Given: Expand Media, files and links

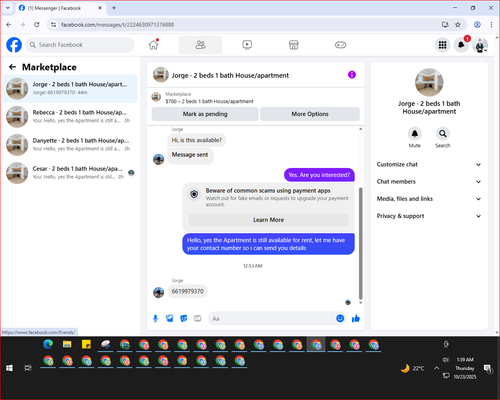Looking at the screenshot, I should point(429,199).
